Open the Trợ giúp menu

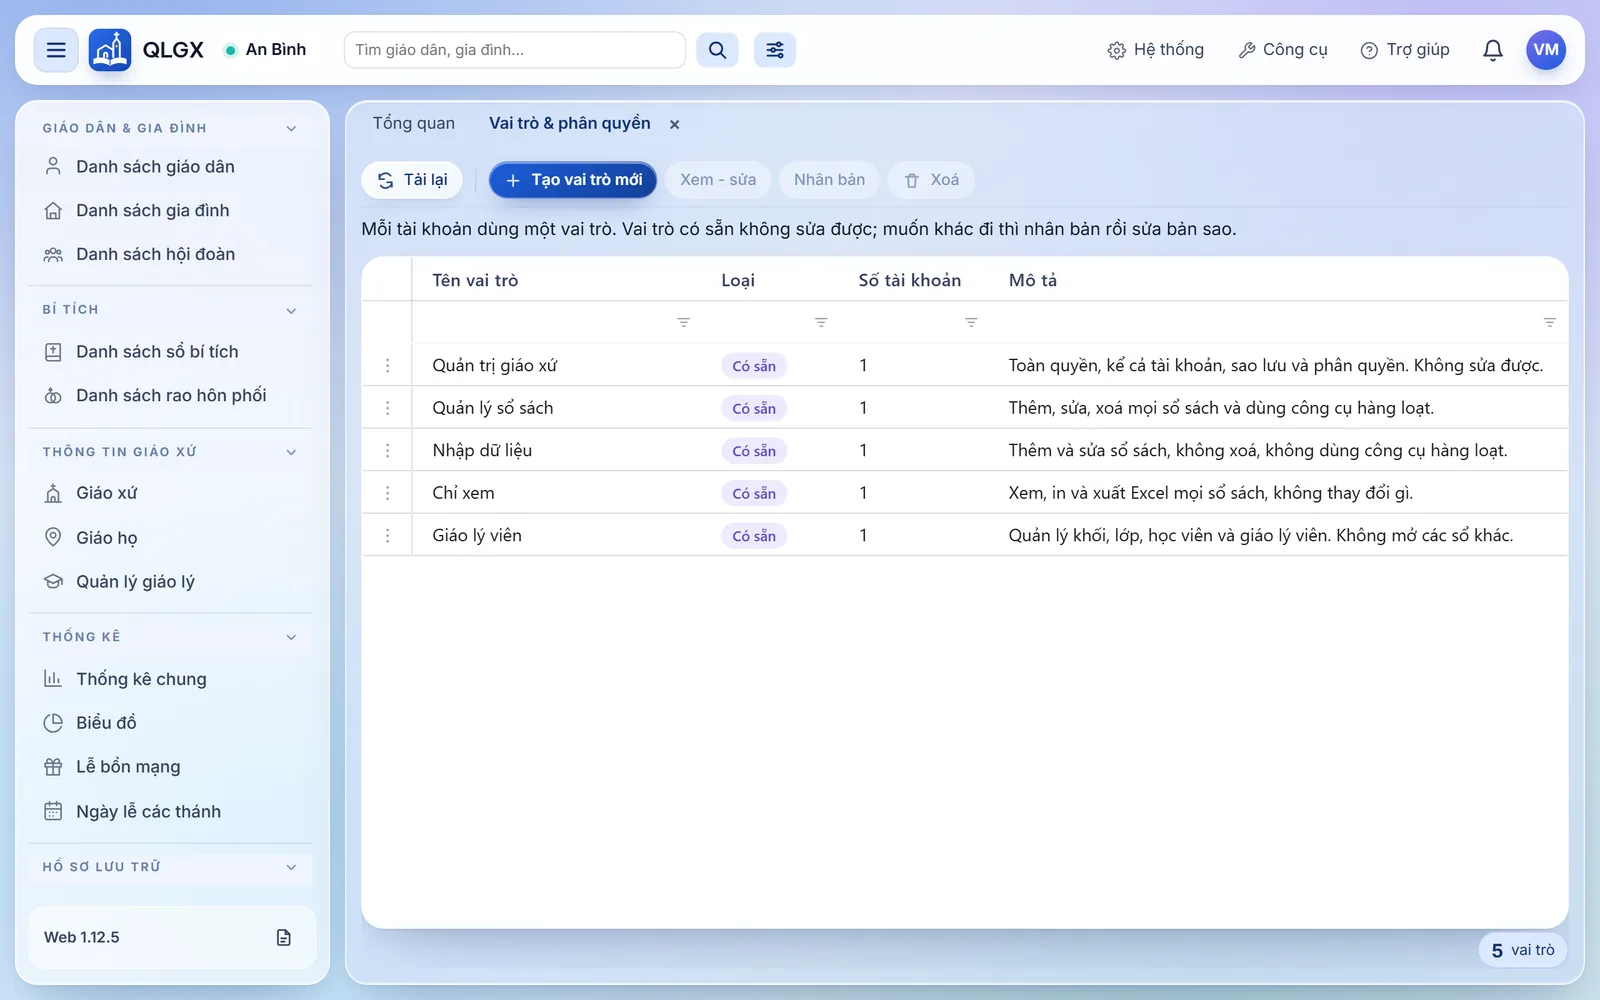[1405, 50]
